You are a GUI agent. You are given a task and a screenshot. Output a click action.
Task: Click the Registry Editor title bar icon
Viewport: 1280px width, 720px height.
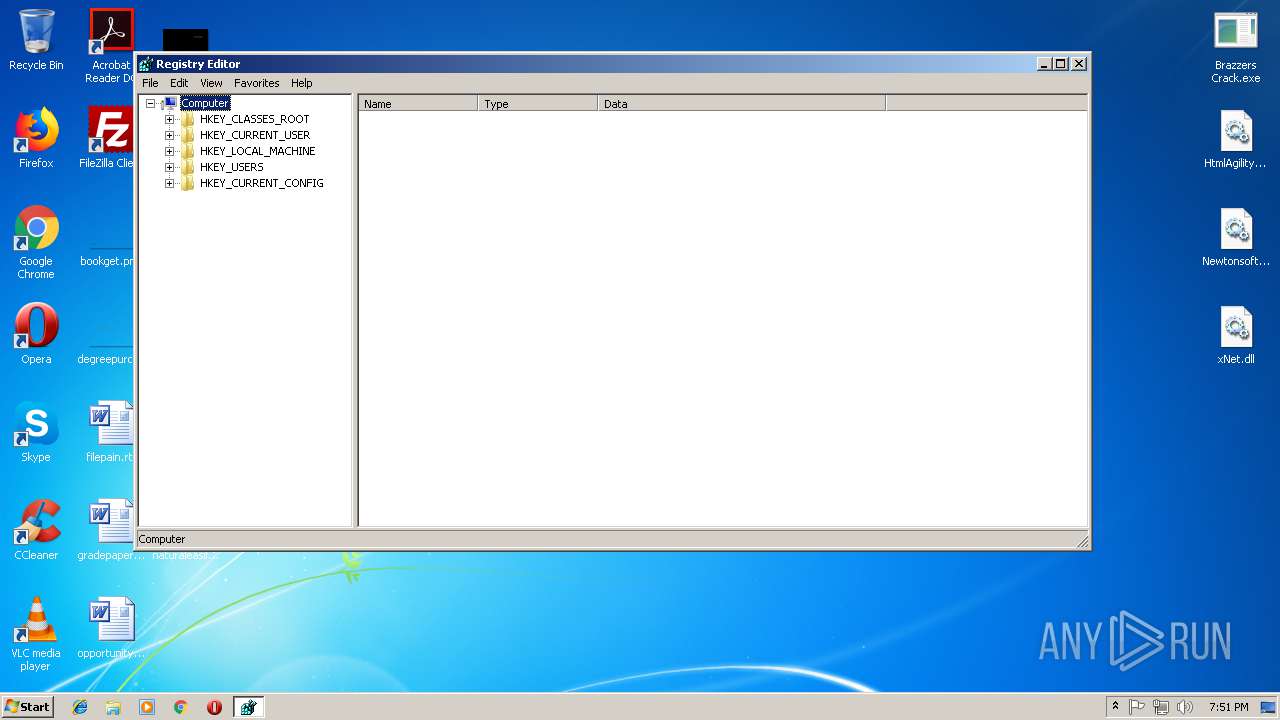146,64
